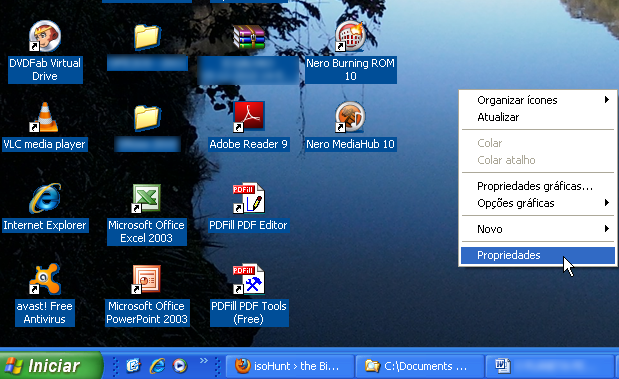Select the Nero Burning ROM 10 icon
The height and width of the screenshot is (379, 619).
tap(350, 36)
